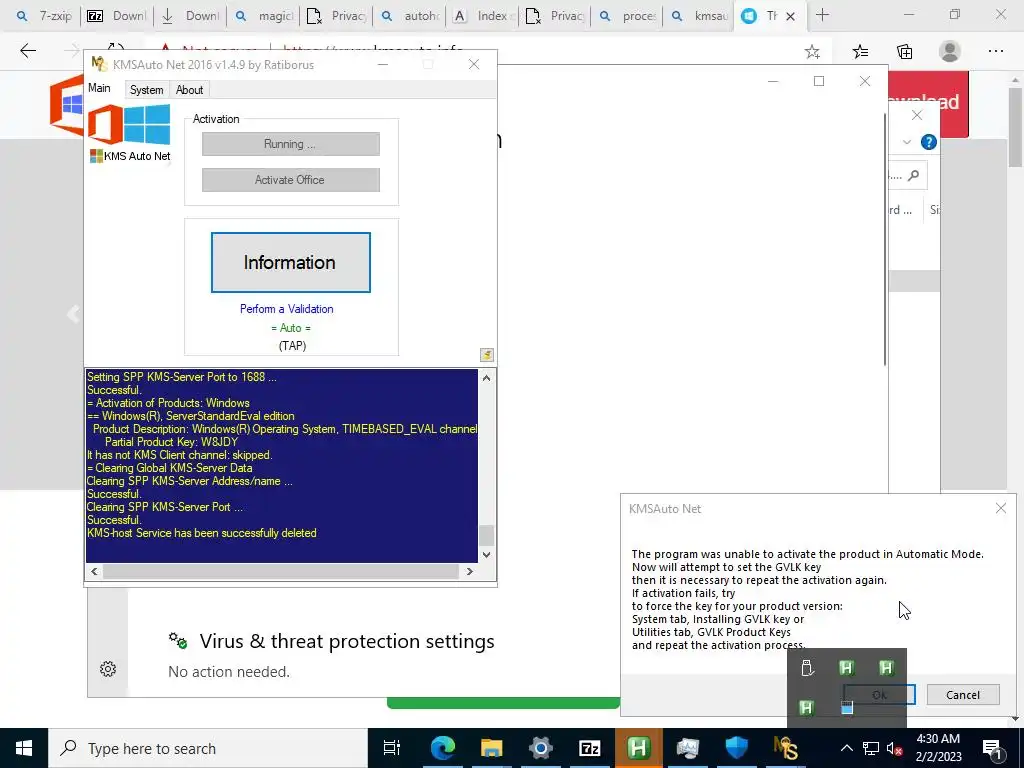Open Edge Settings and more menu

[995, 52]
